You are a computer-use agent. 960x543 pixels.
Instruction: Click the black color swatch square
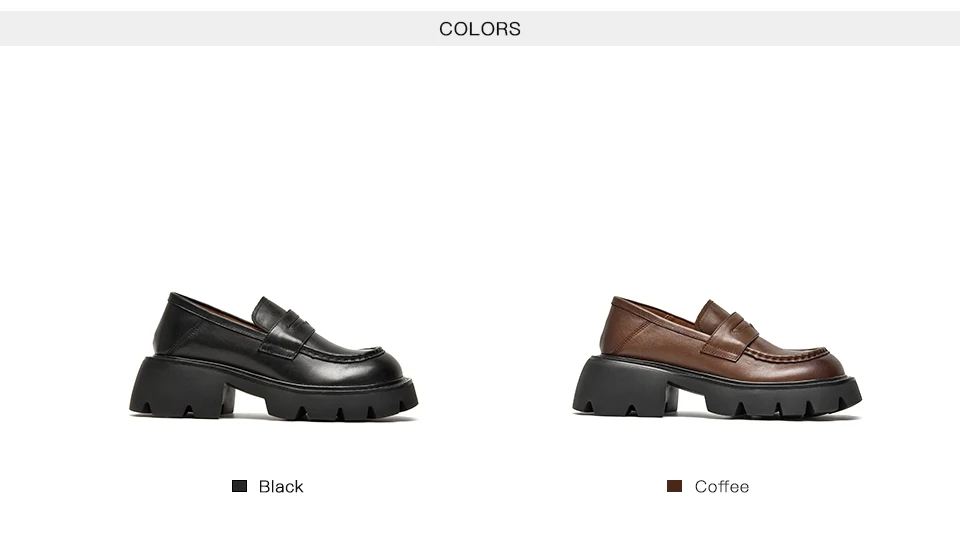pyautogui.click(x=239, y=486)
